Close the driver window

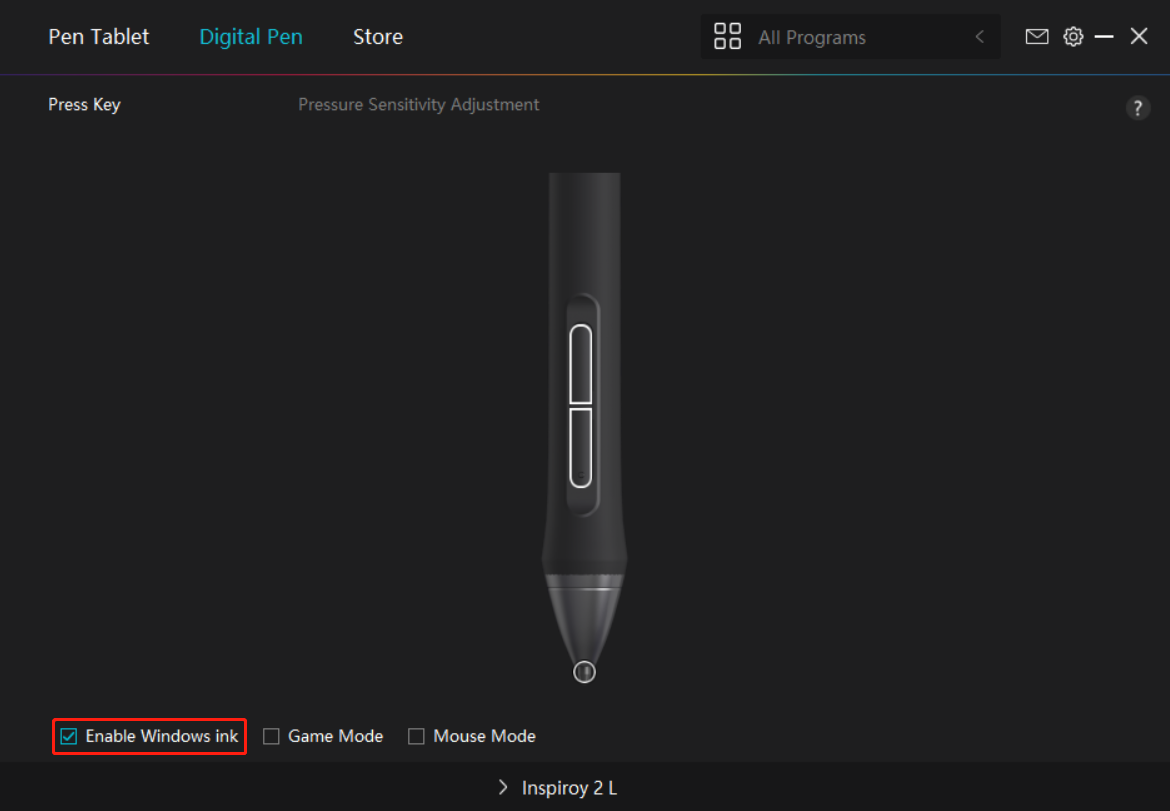[x=1139, y=37]
